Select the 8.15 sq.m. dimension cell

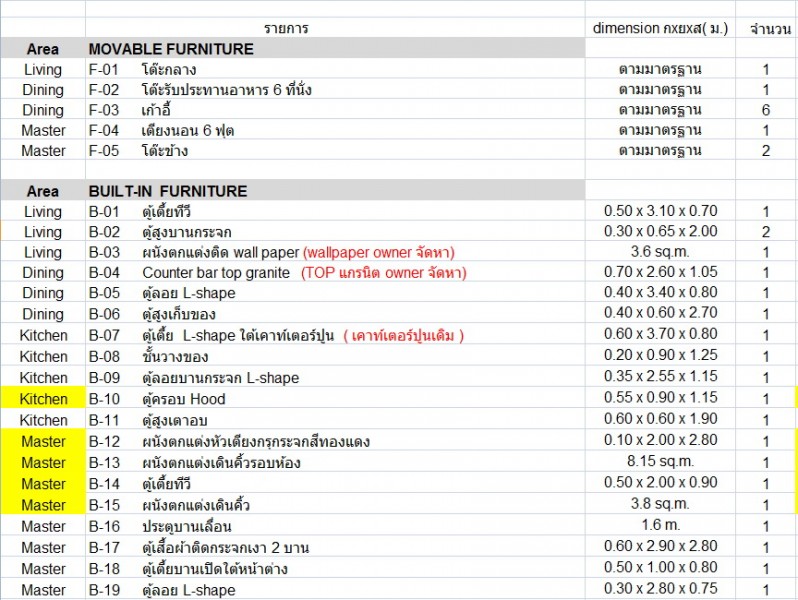pyautogui.click(x=660, y=462)
